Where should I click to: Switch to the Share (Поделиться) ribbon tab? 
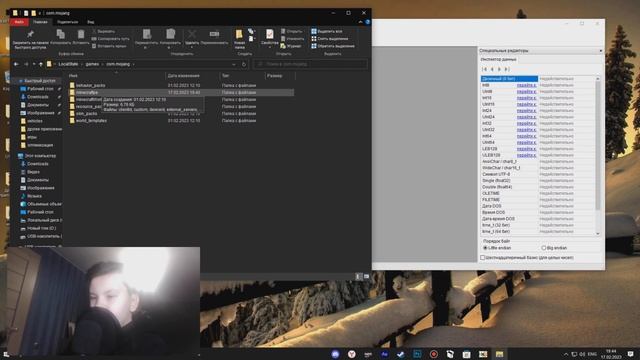67,22
